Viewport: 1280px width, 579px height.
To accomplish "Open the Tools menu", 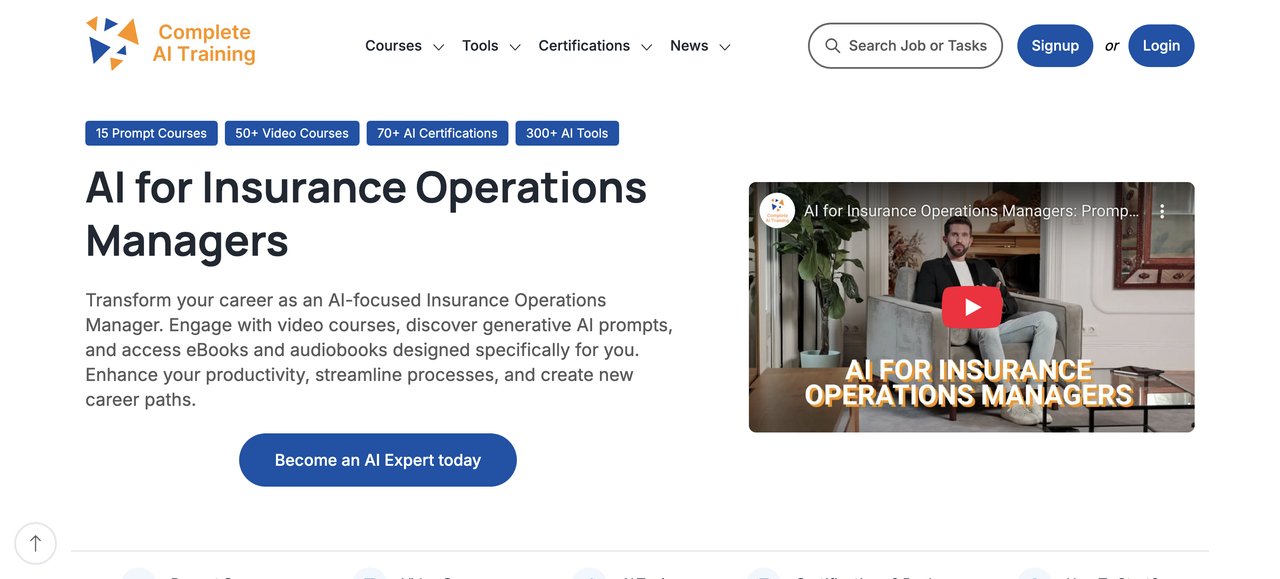I will 480,46.
